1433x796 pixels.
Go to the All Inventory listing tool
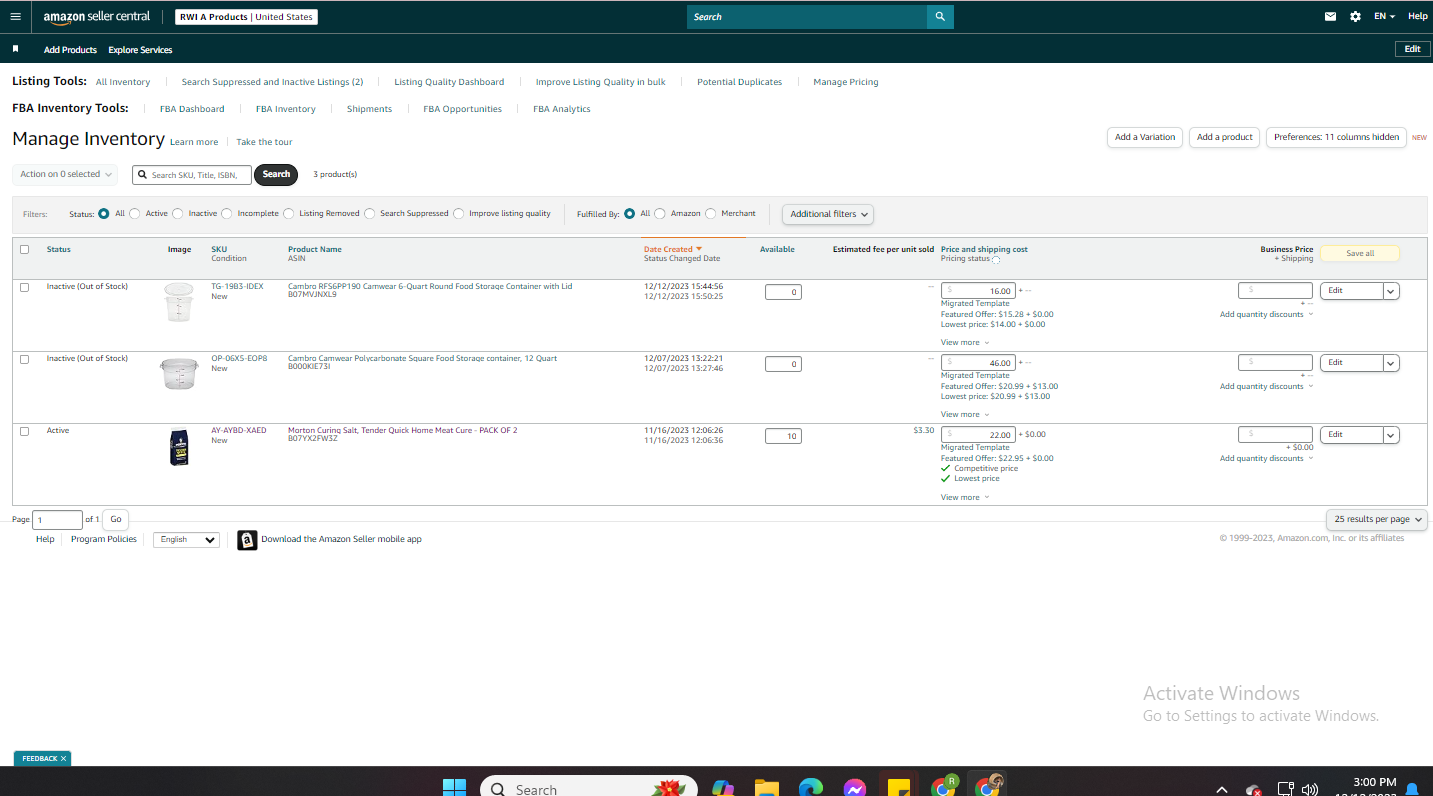[x=123, y=82]
